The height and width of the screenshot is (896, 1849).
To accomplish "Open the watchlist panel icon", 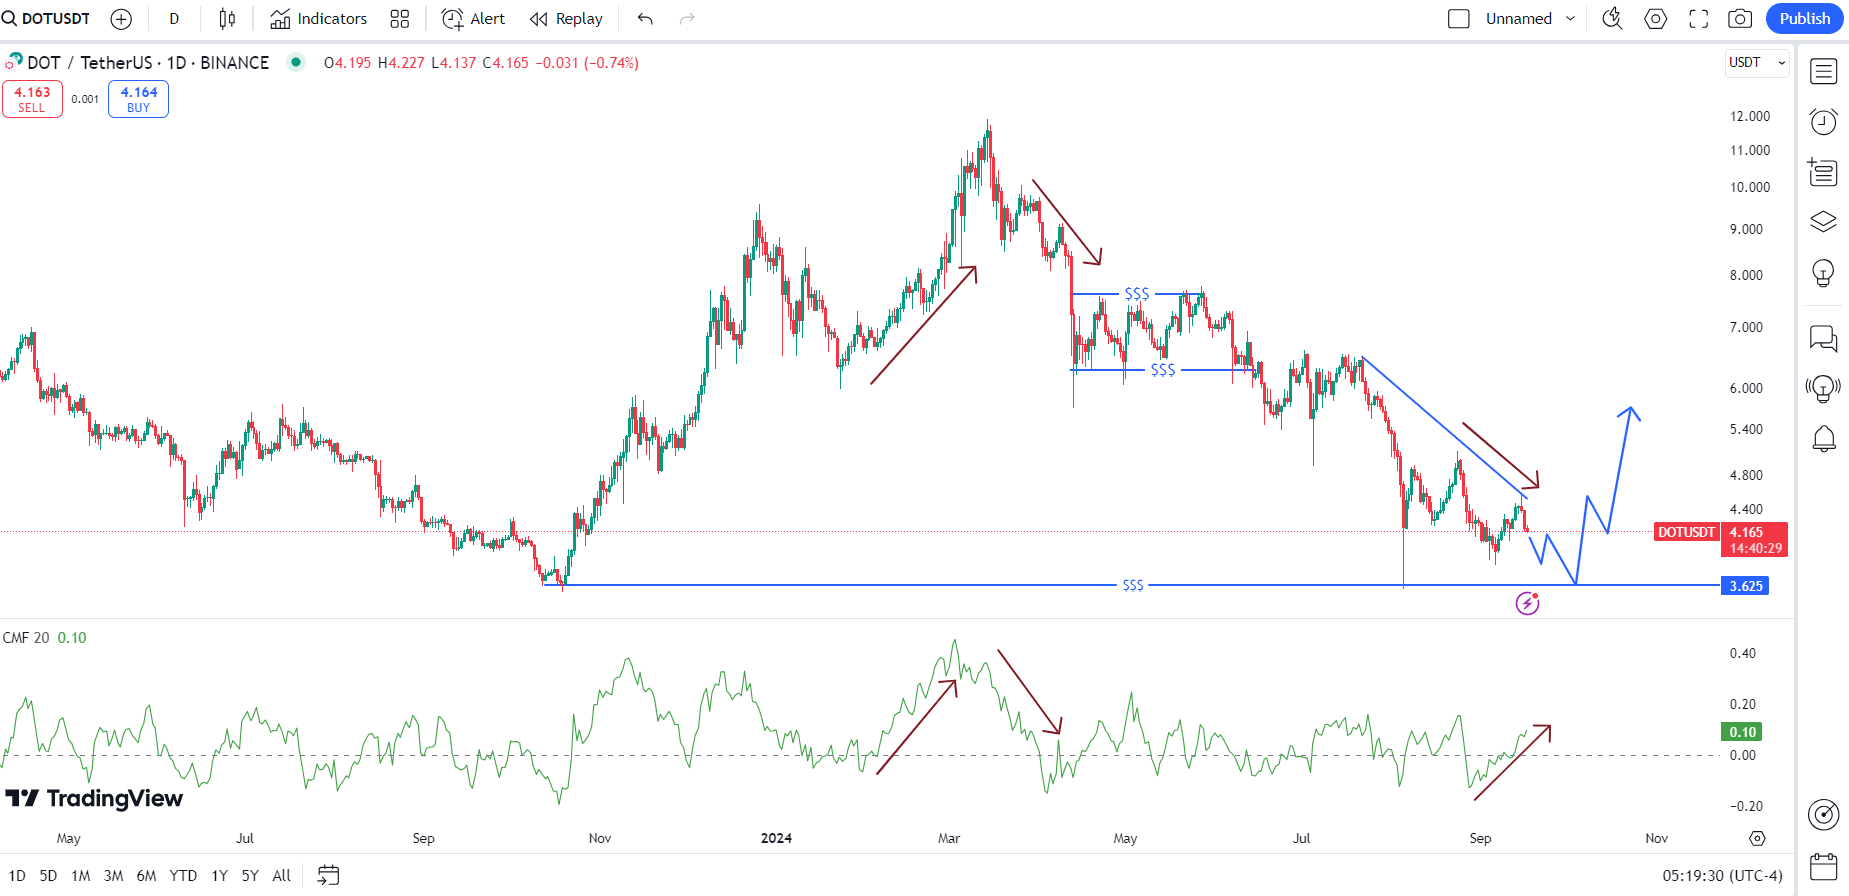I will (x=1823, y=71).
